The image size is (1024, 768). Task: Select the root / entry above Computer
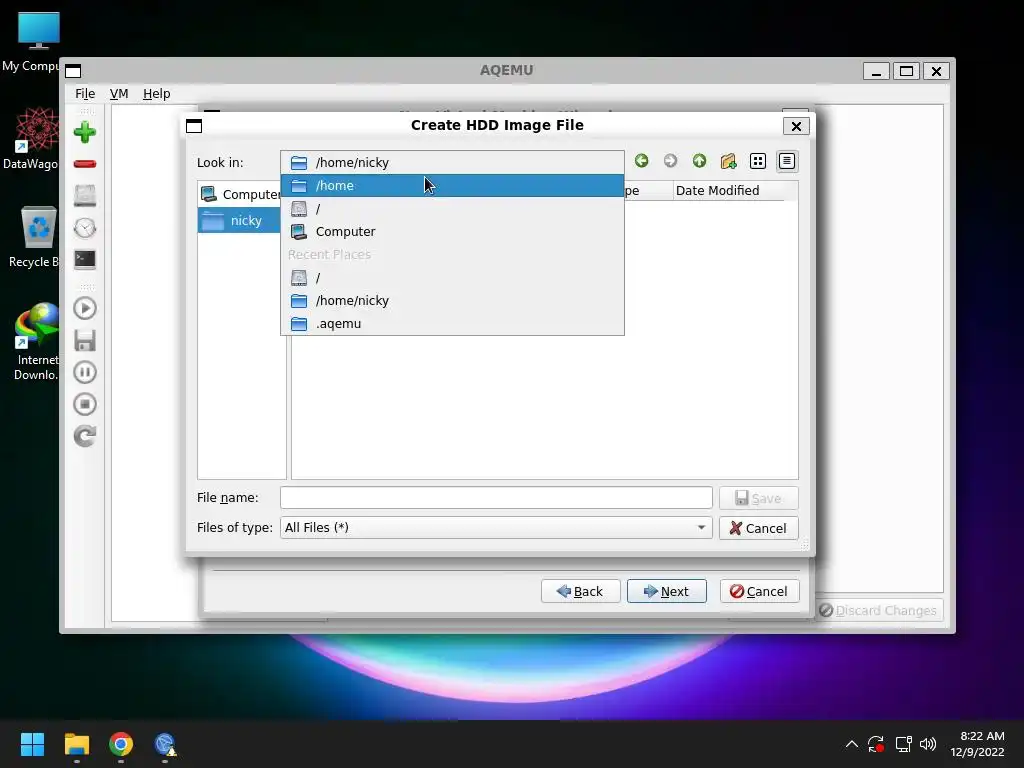click(452, 208)
